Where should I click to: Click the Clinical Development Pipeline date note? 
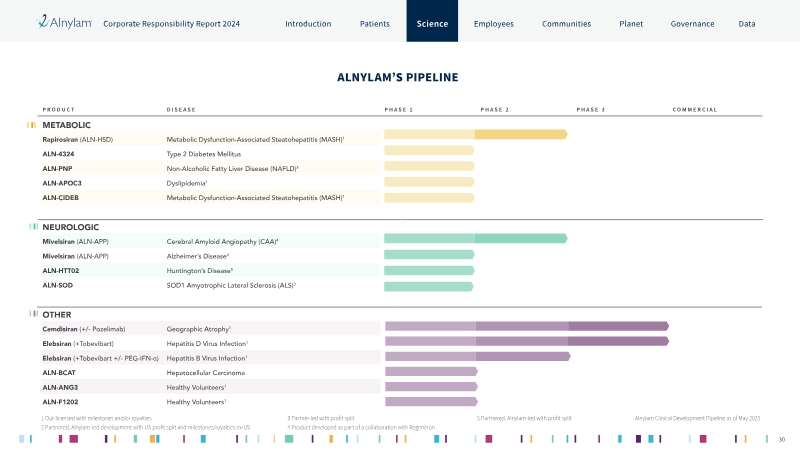tap(697, 418)
